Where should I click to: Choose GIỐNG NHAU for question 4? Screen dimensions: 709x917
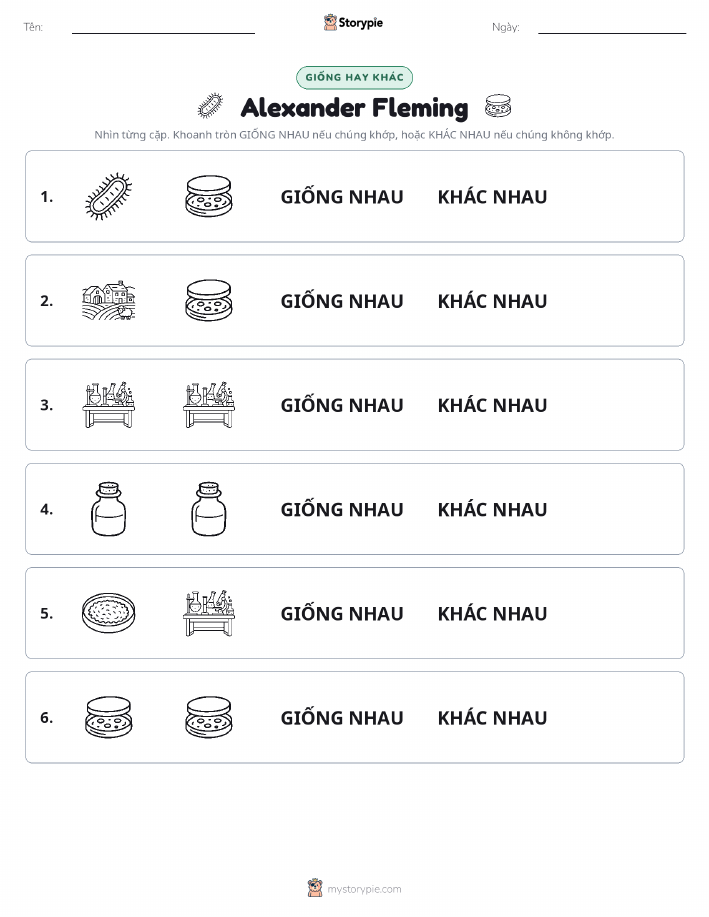pyautogui.click(x=342, y=509)
